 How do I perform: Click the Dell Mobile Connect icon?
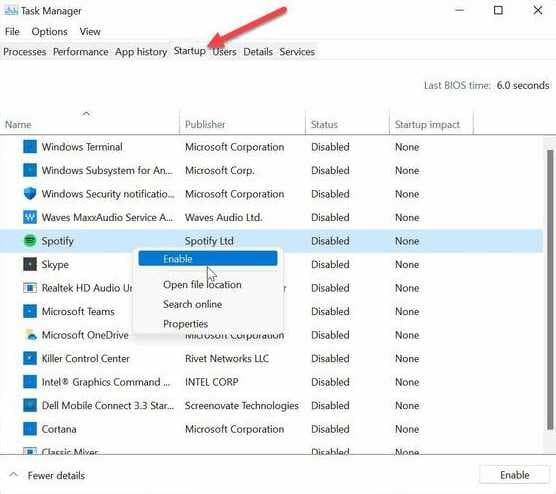[30, 405]
